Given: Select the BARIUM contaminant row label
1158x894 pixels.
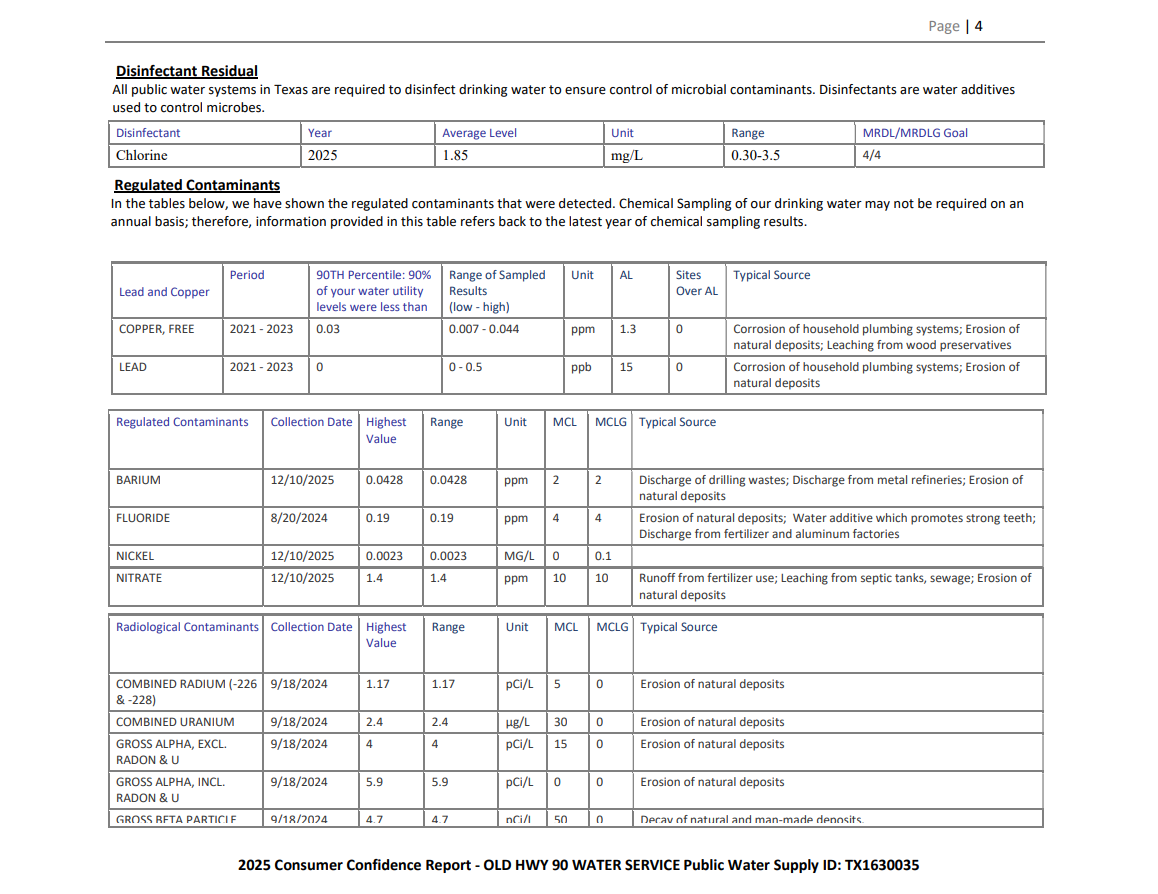Looking at the screenshot, I should pyautogui.click(x=138, y=480).
